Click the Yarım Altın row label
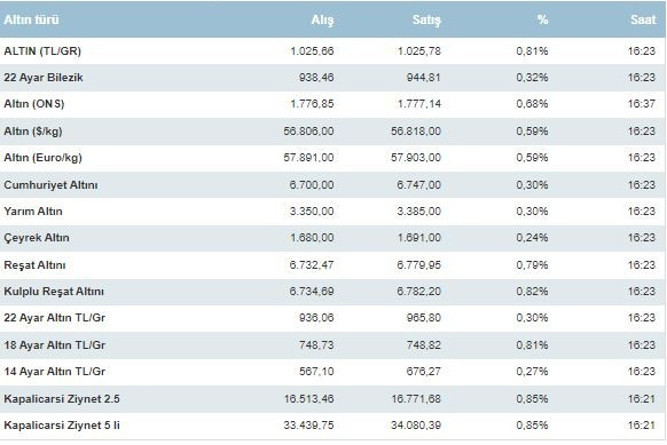The image size is (667, 445). 33,211
